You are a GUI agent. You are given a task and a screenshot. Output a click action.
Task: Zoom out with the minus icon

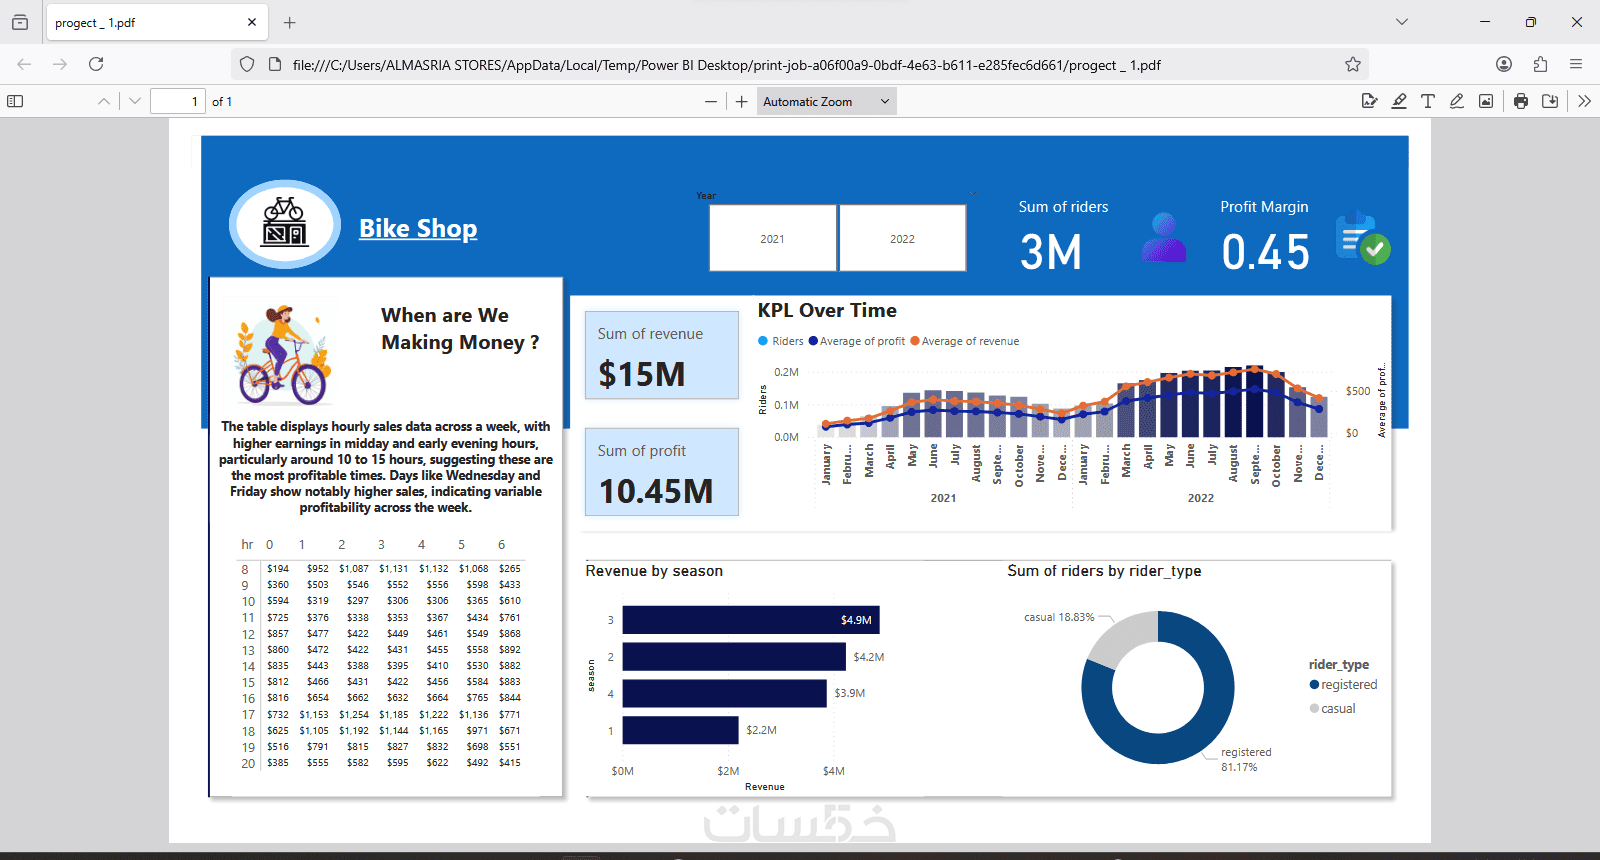[x=711, y=101]
